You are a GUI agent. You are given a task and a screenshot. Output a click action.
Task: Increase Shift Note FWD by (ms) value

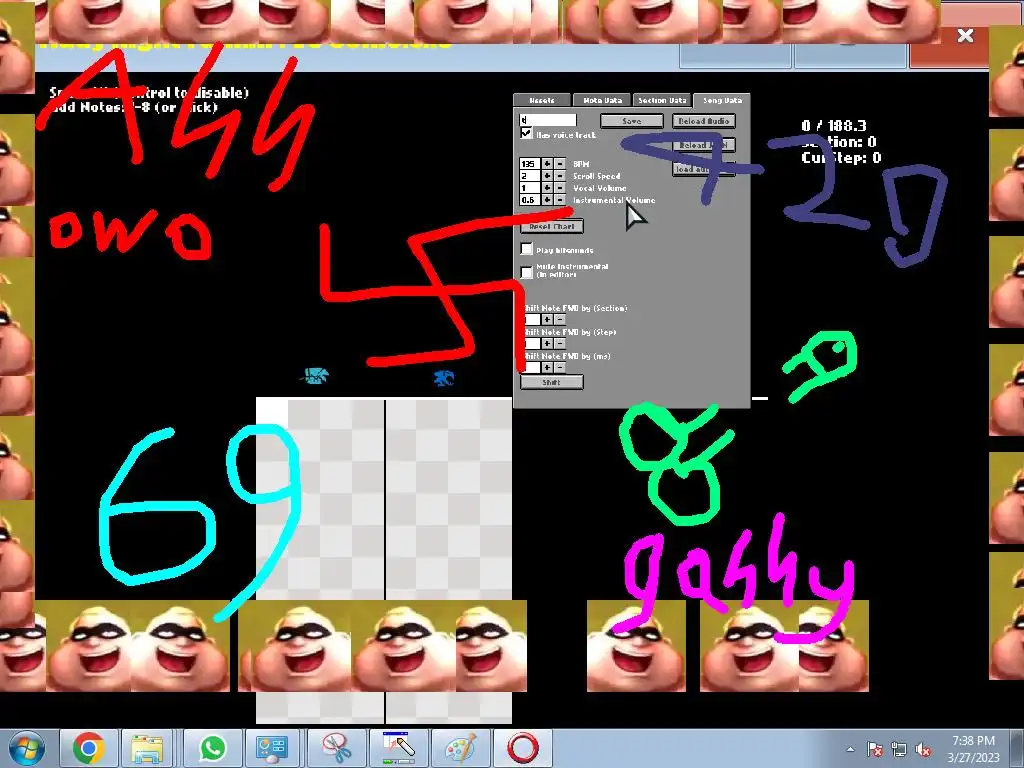coord(547,368)
